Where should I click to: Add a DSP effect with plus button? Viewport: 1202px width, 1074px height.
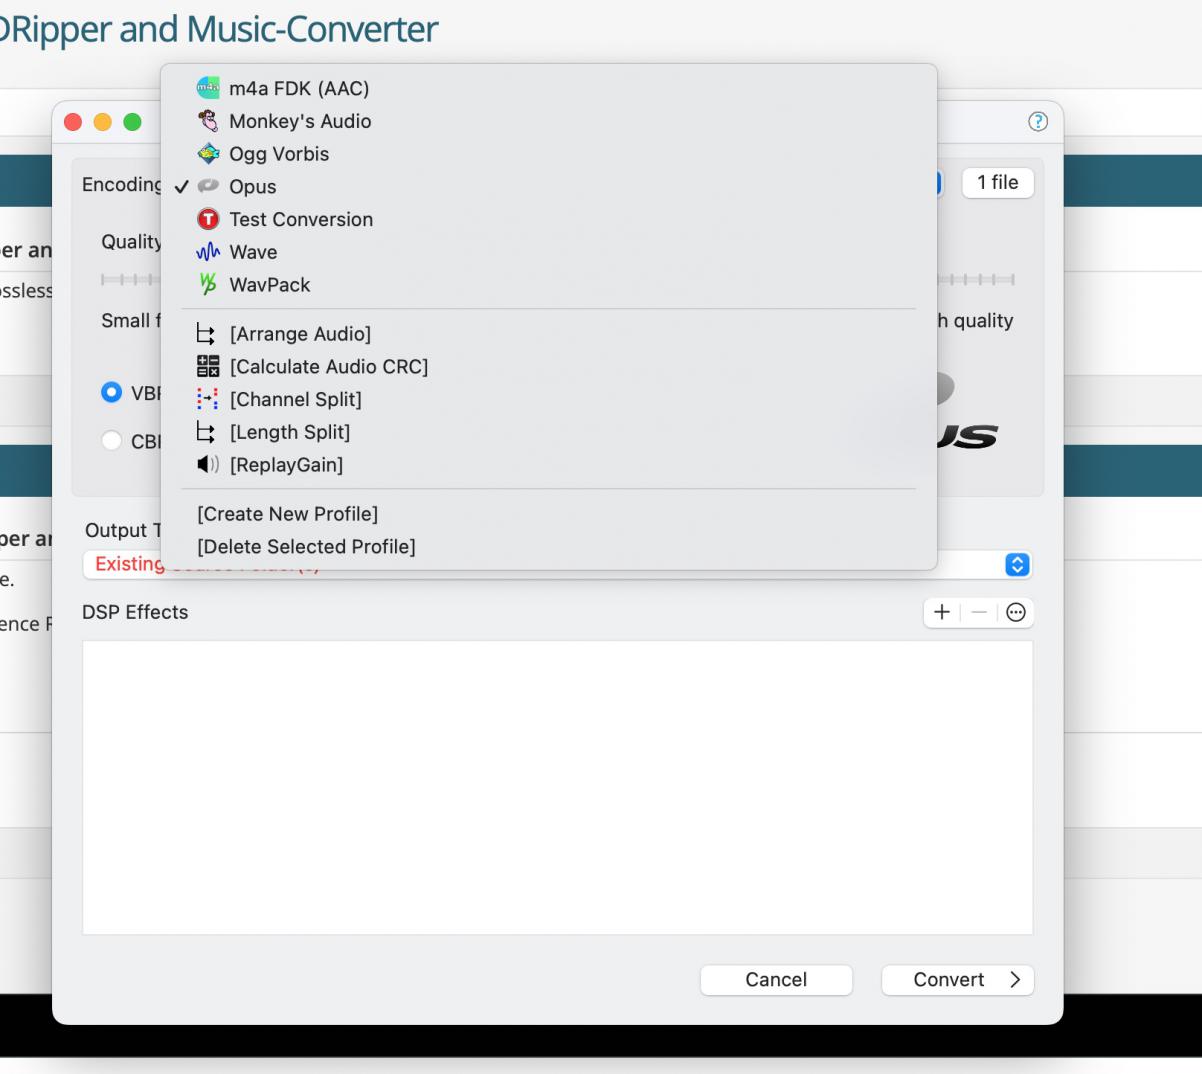point(941,613)
